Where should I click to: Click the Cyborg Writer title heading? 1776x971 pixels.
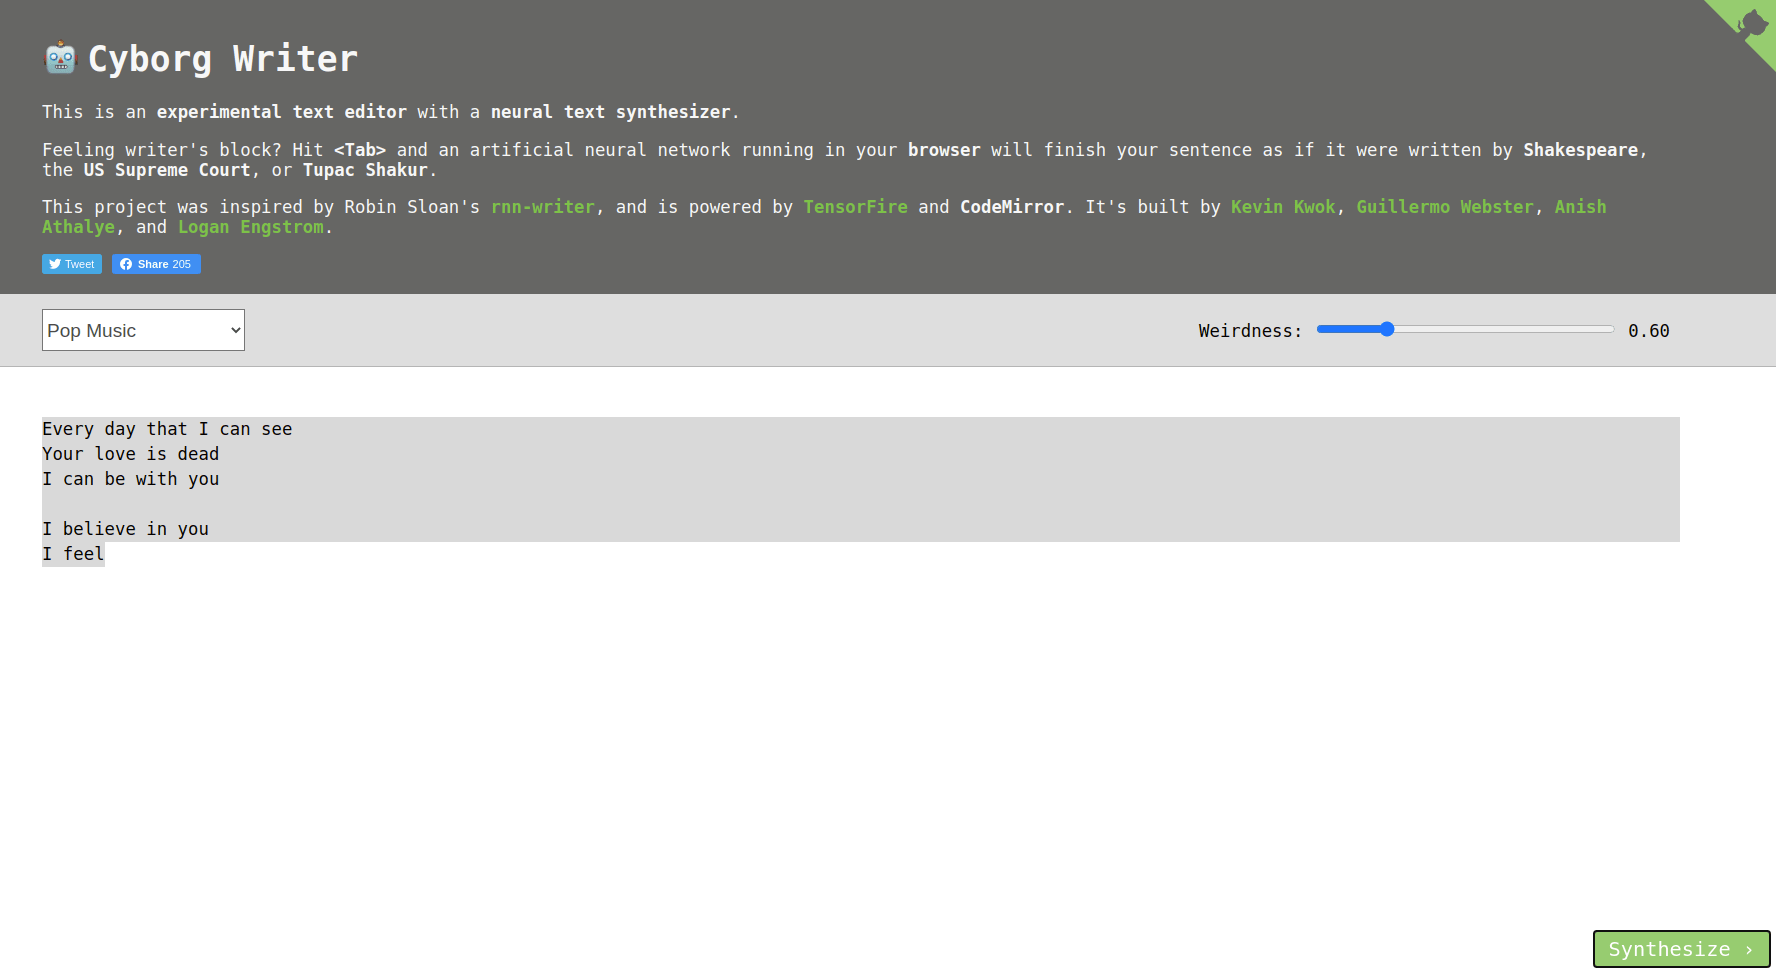point(222,59)
